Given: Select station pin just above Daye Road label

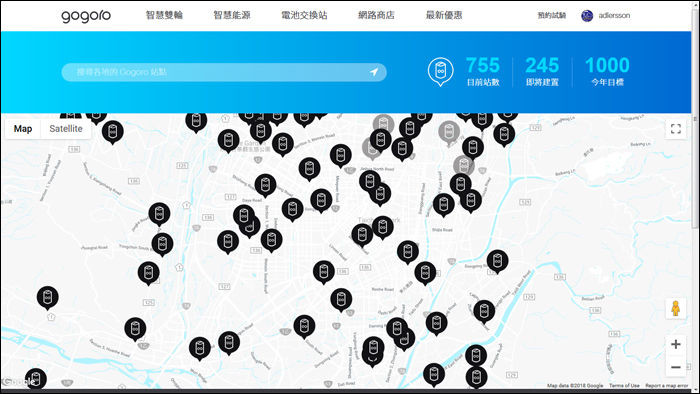Looking at the screenshot, I should click(265, 185).
